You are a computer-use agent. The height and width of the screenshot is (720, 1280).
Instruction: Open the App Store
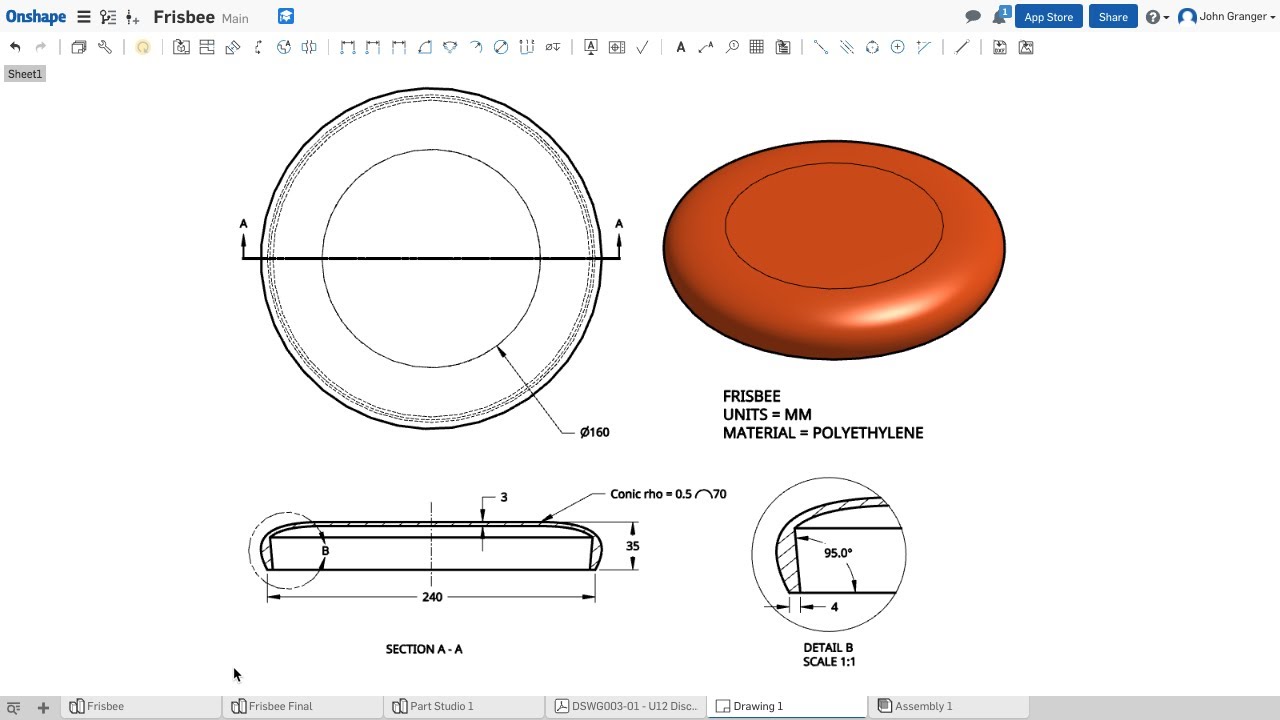1048,16
